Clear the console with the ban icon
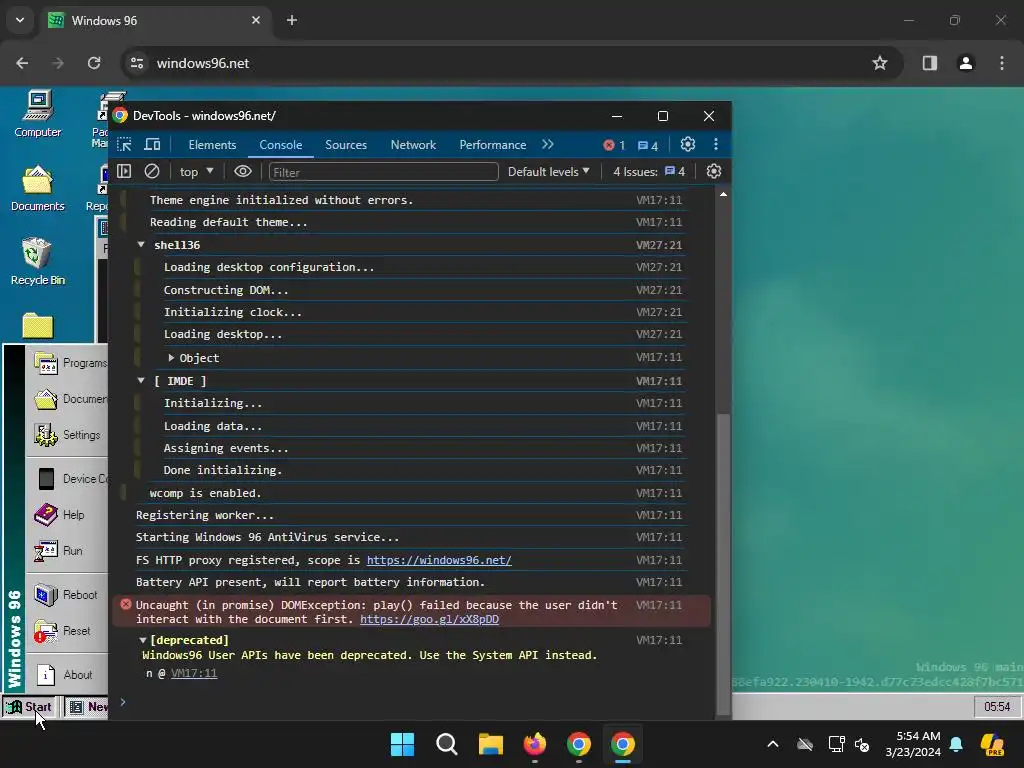 coord(152,171)
